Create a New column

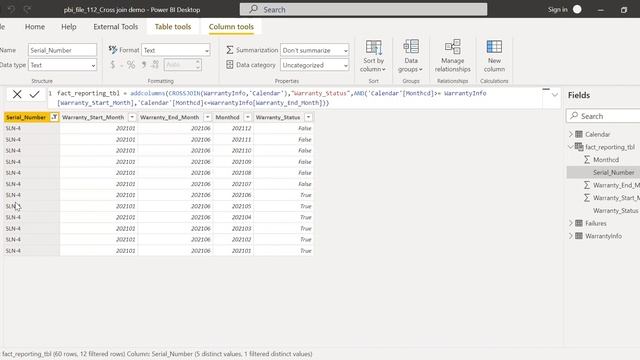[494, 56]
